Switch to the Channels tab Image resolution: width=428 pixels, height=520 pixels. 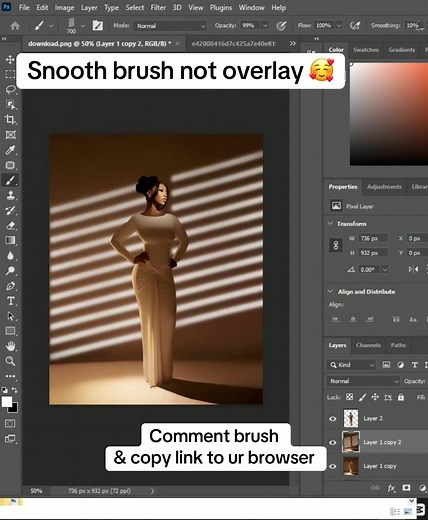(x=368, y=345)
